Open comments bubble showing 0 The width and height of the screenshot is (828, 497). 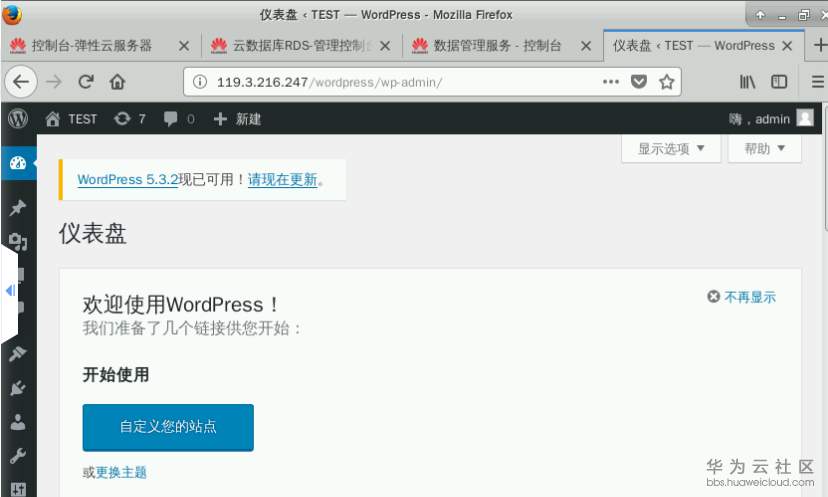tap(179, 119)
